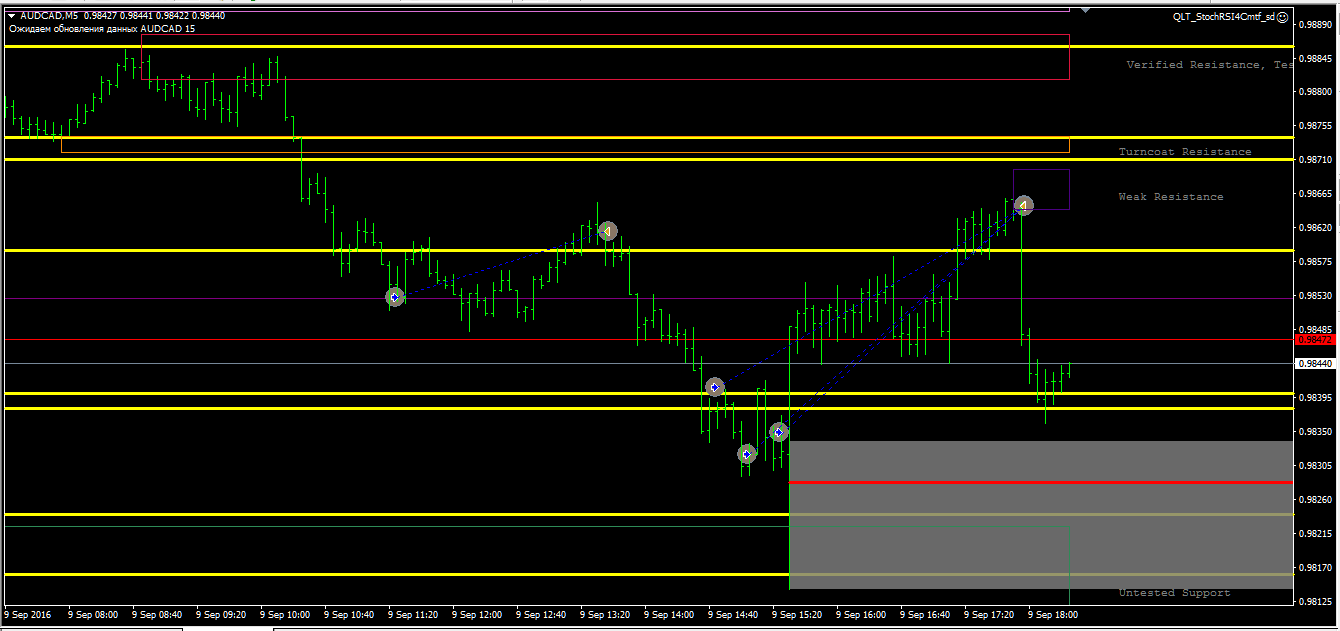Click the AUDCAD,M5 chart title text
Image resolution: width=1340 pixels, height=631 pixels.
(x=49, y=16)
